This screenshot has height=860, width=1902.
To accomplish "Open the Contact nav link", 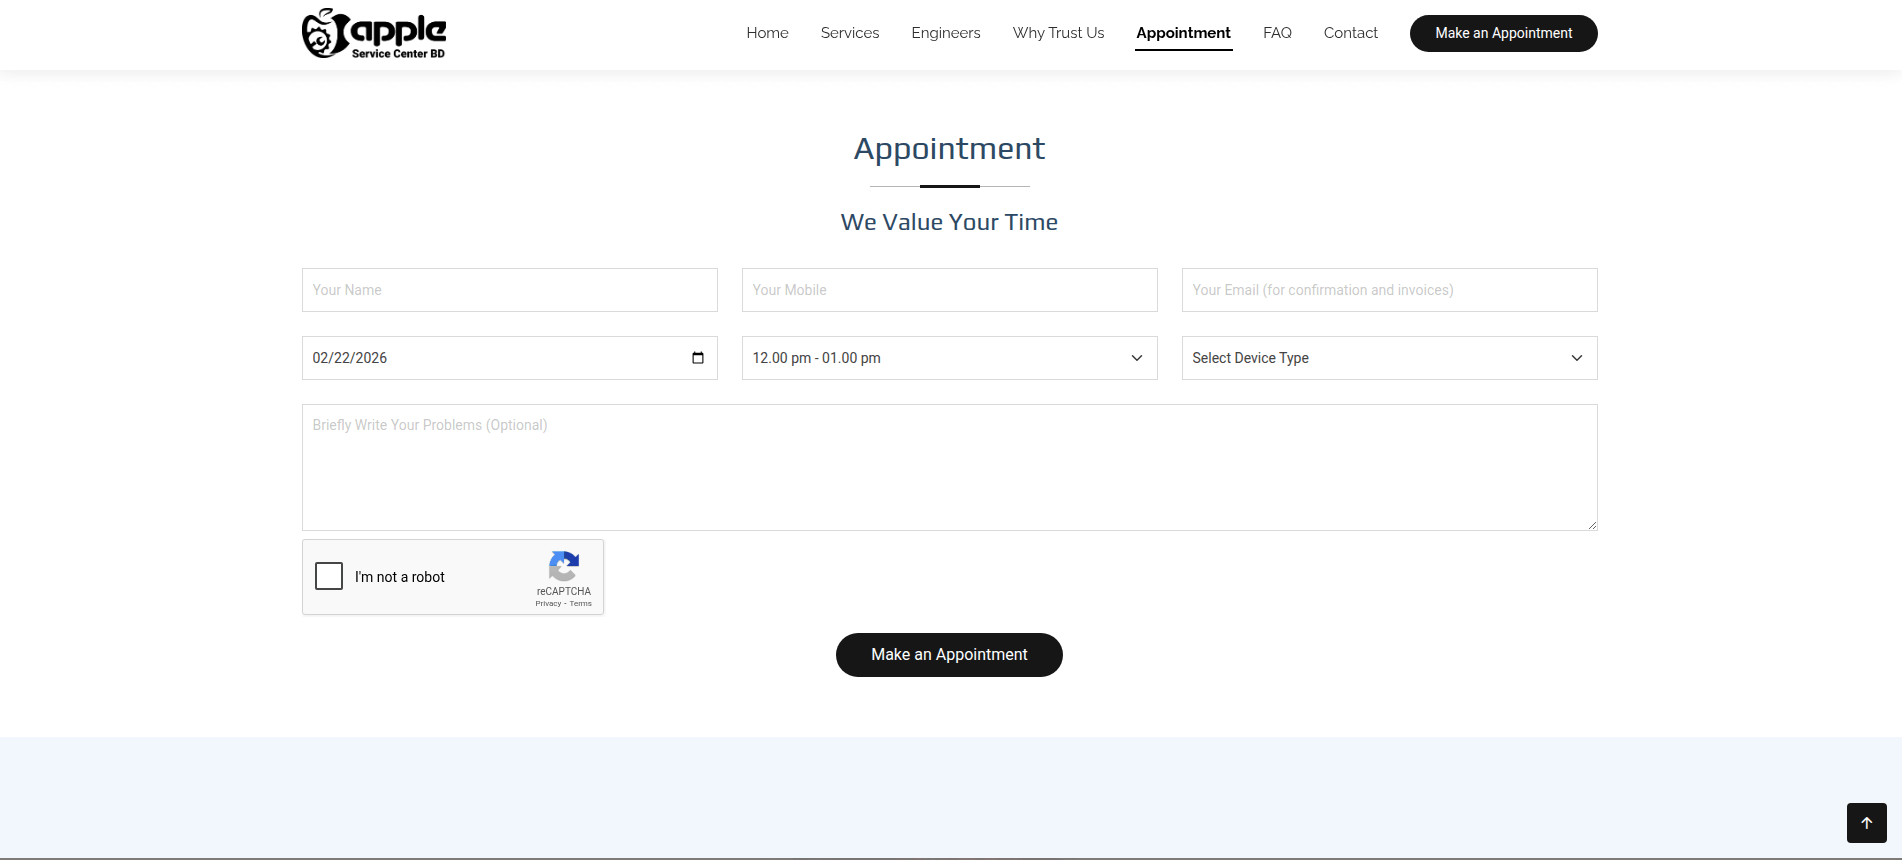I will (1350, 33).
